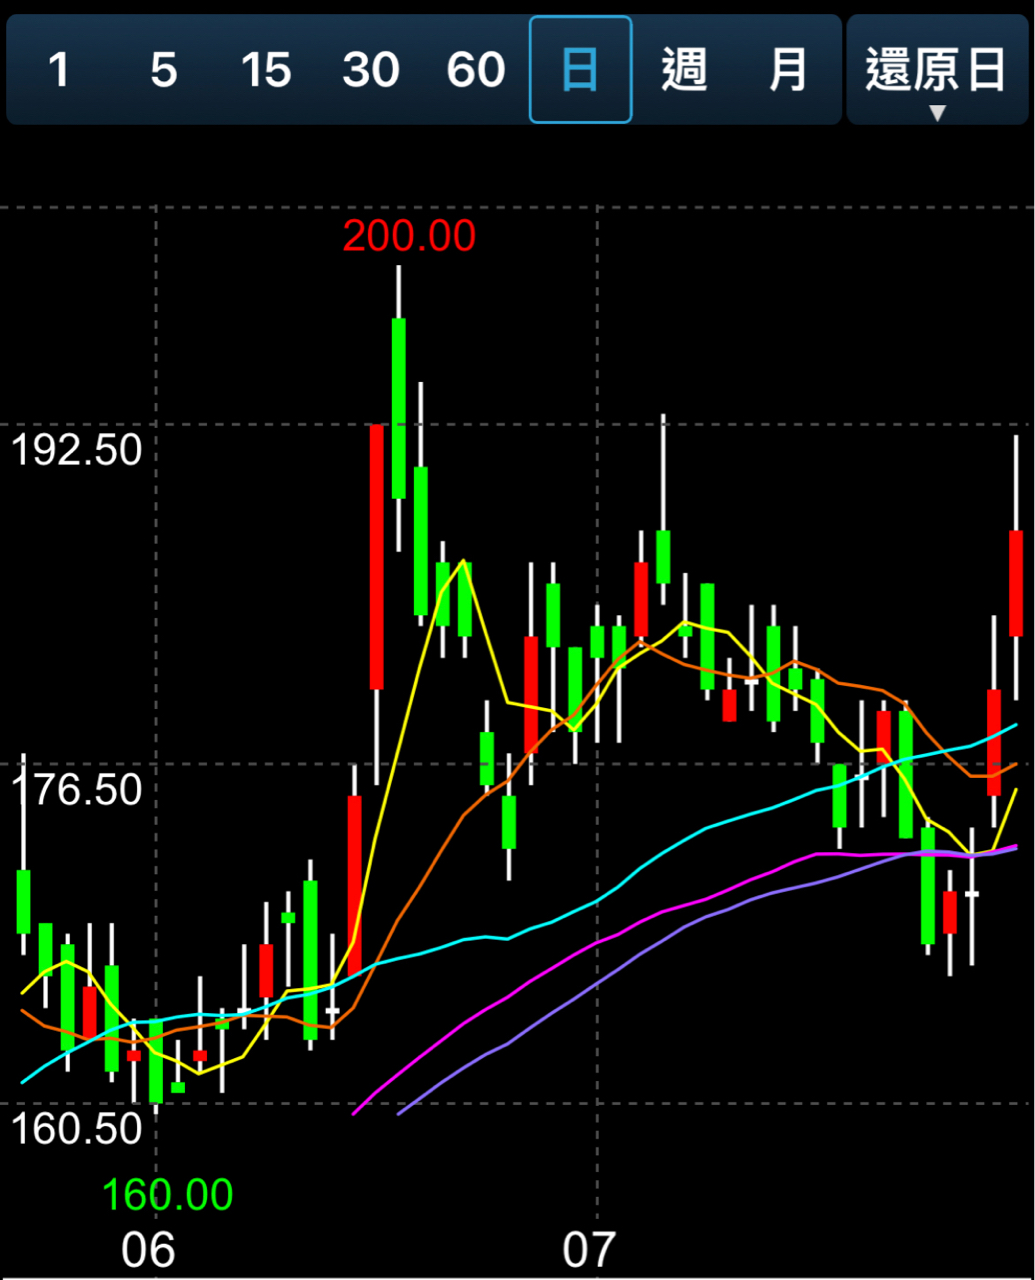1035x1280 pixels.
Task: Switch to the 60-minute timeframe
Action: (475, 70)
